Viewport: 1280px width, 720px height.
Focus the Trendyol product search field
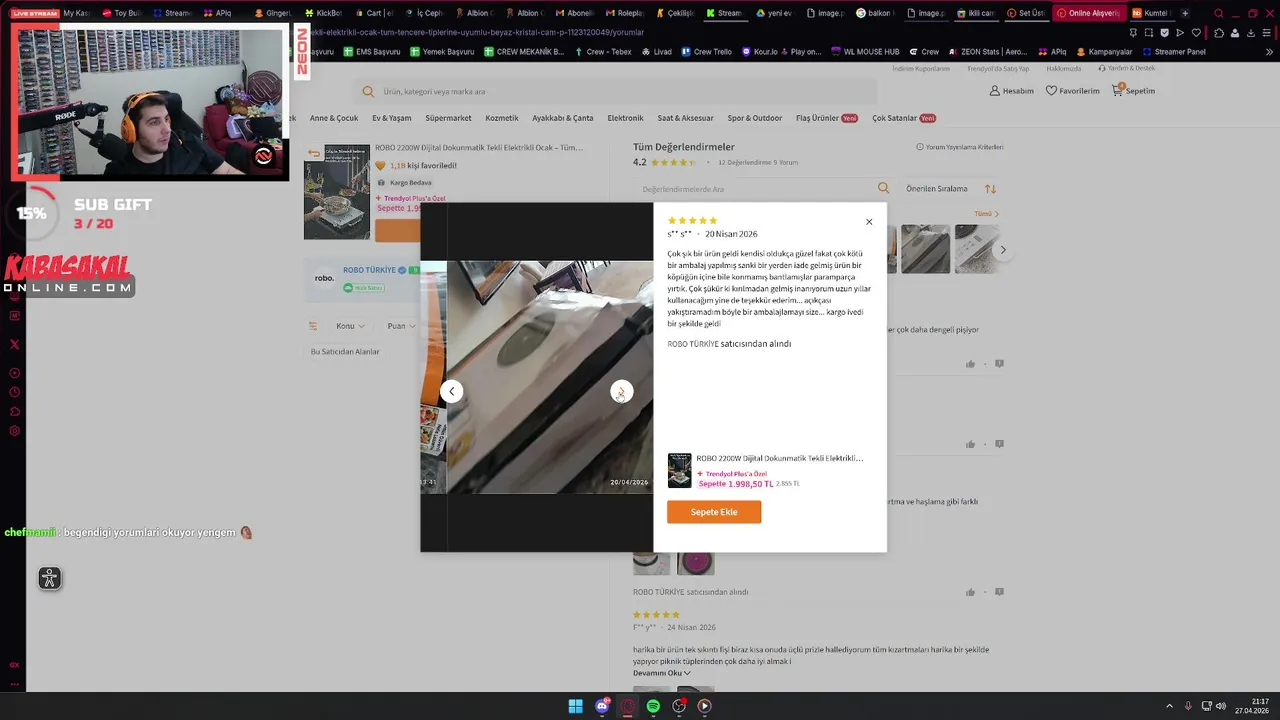point(615,92)
